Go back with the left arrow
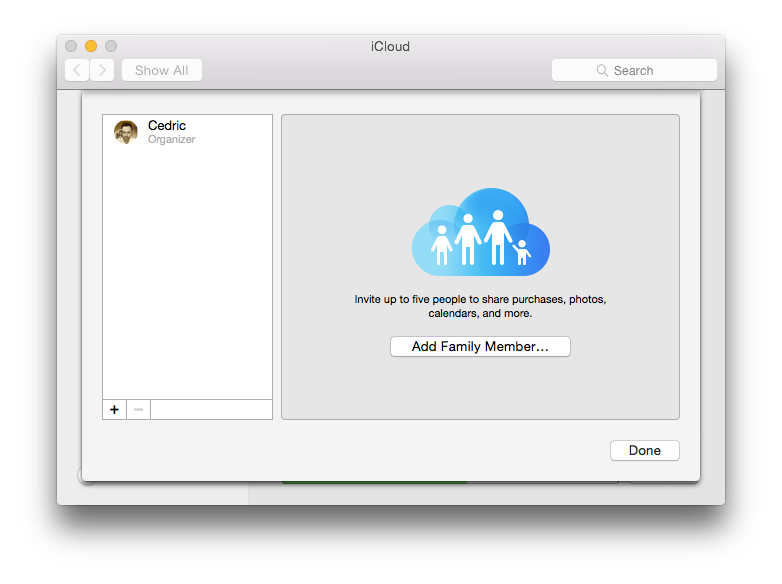 tap(77, 70)
